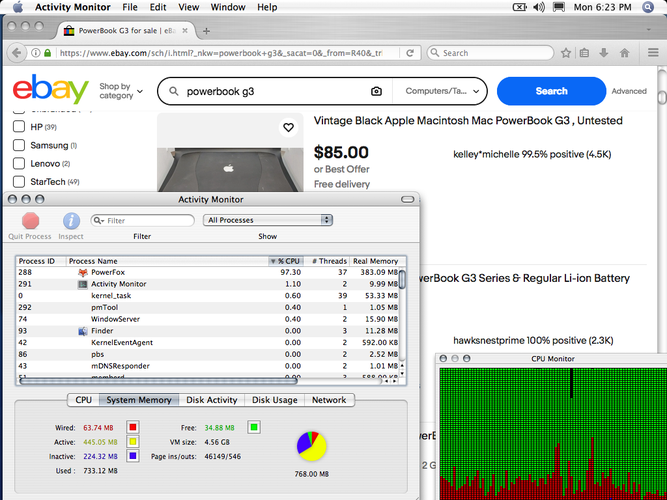Expand Shop by category menu
Screen dimensions: 667x500
pyautogui.click(x=121, y=91)
